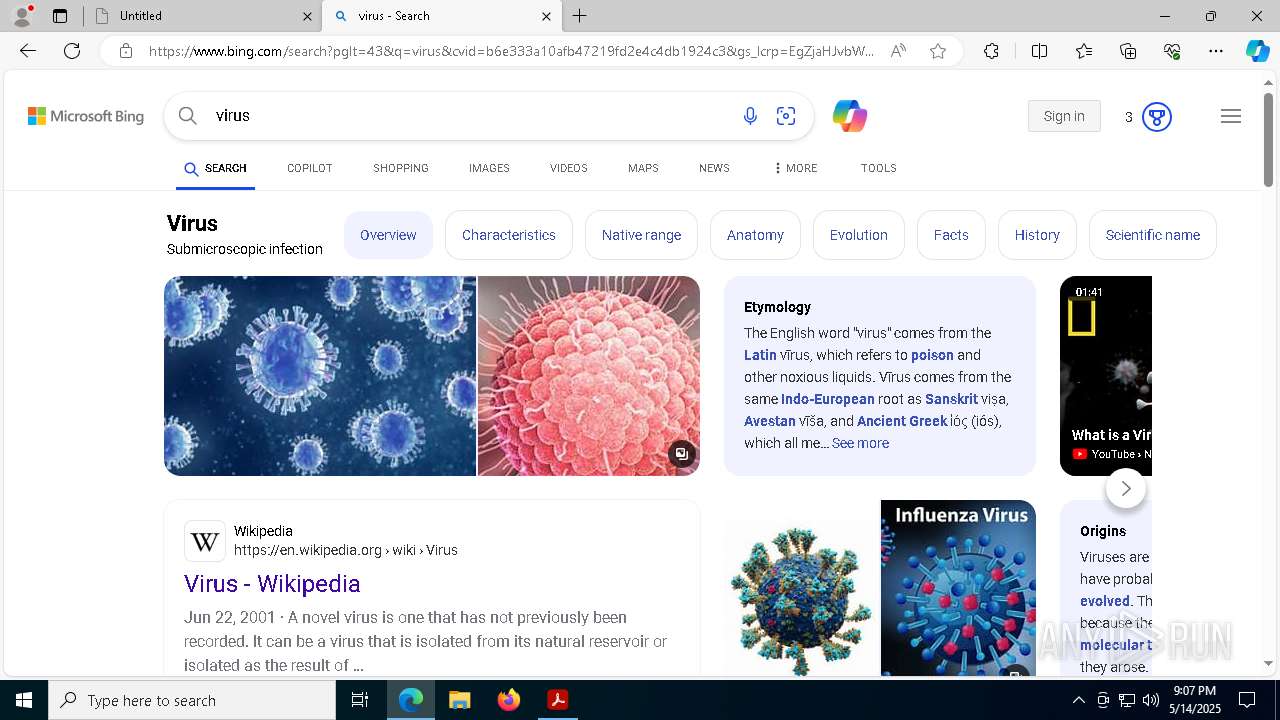Refresh the page with the reload icon
This screenshot has height=720, width=1280.
pos(72,51)
